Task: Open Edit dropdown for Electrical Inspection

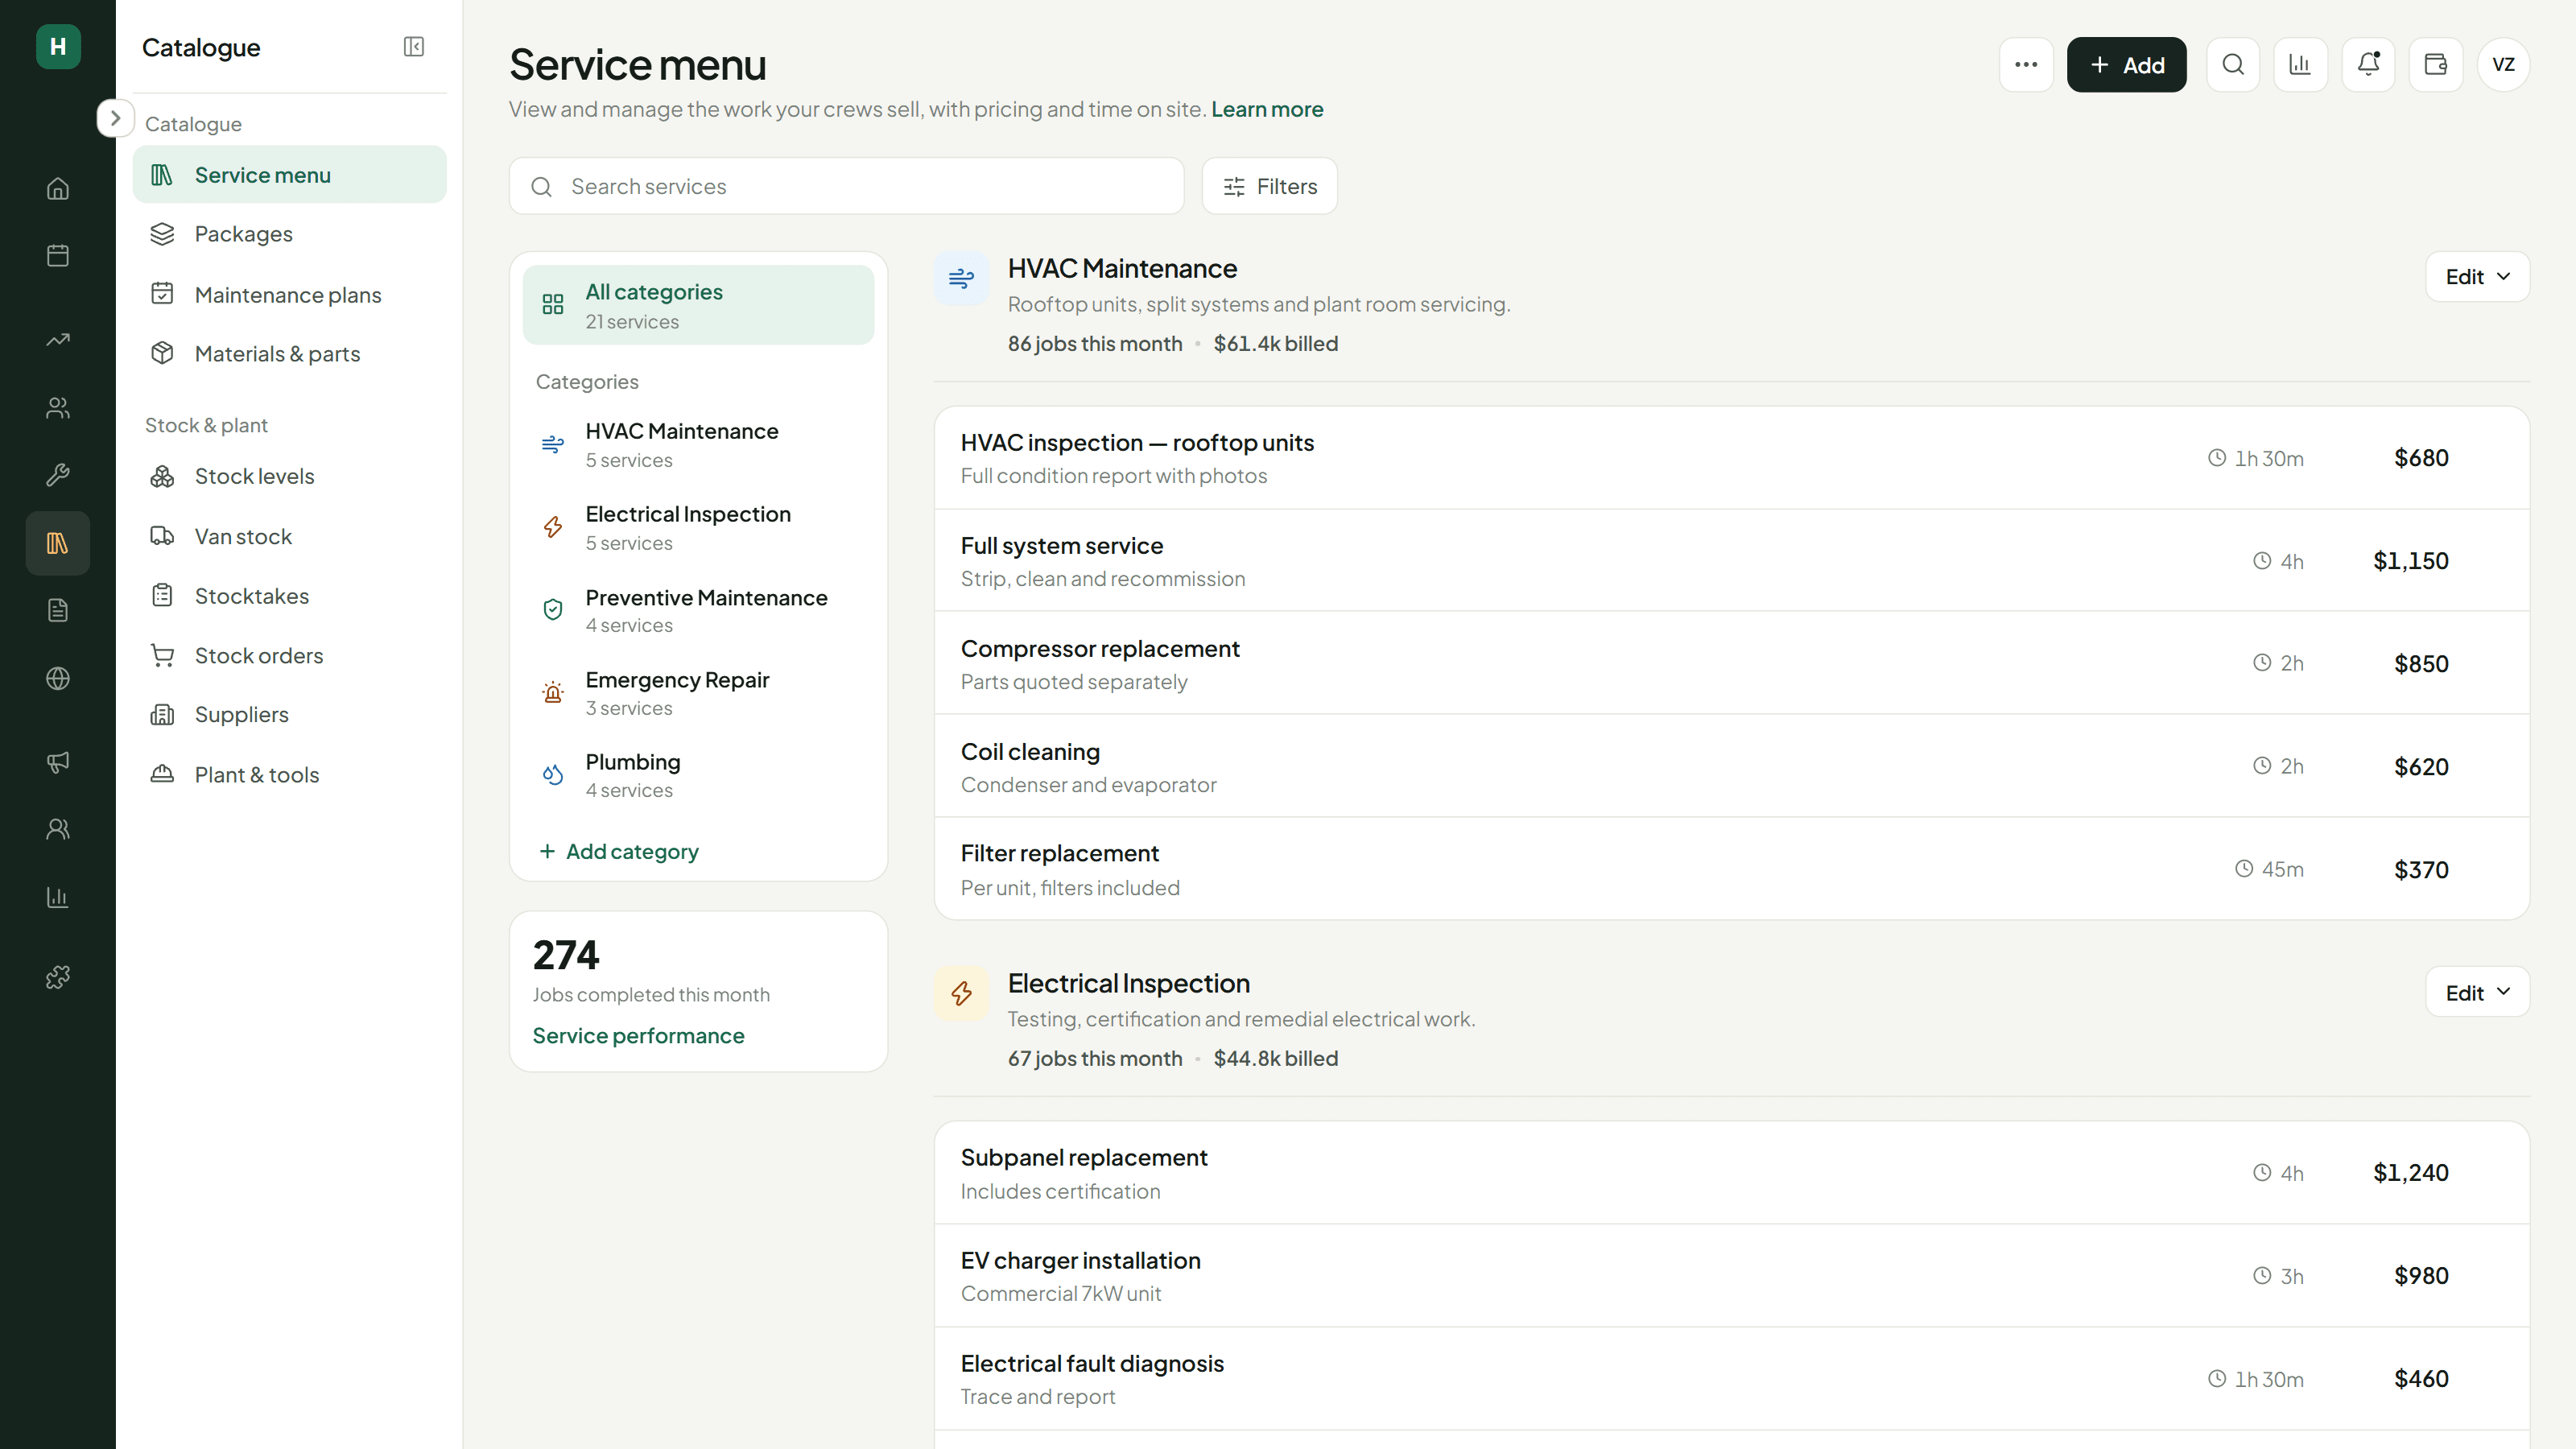Action: pos(2477,992)
